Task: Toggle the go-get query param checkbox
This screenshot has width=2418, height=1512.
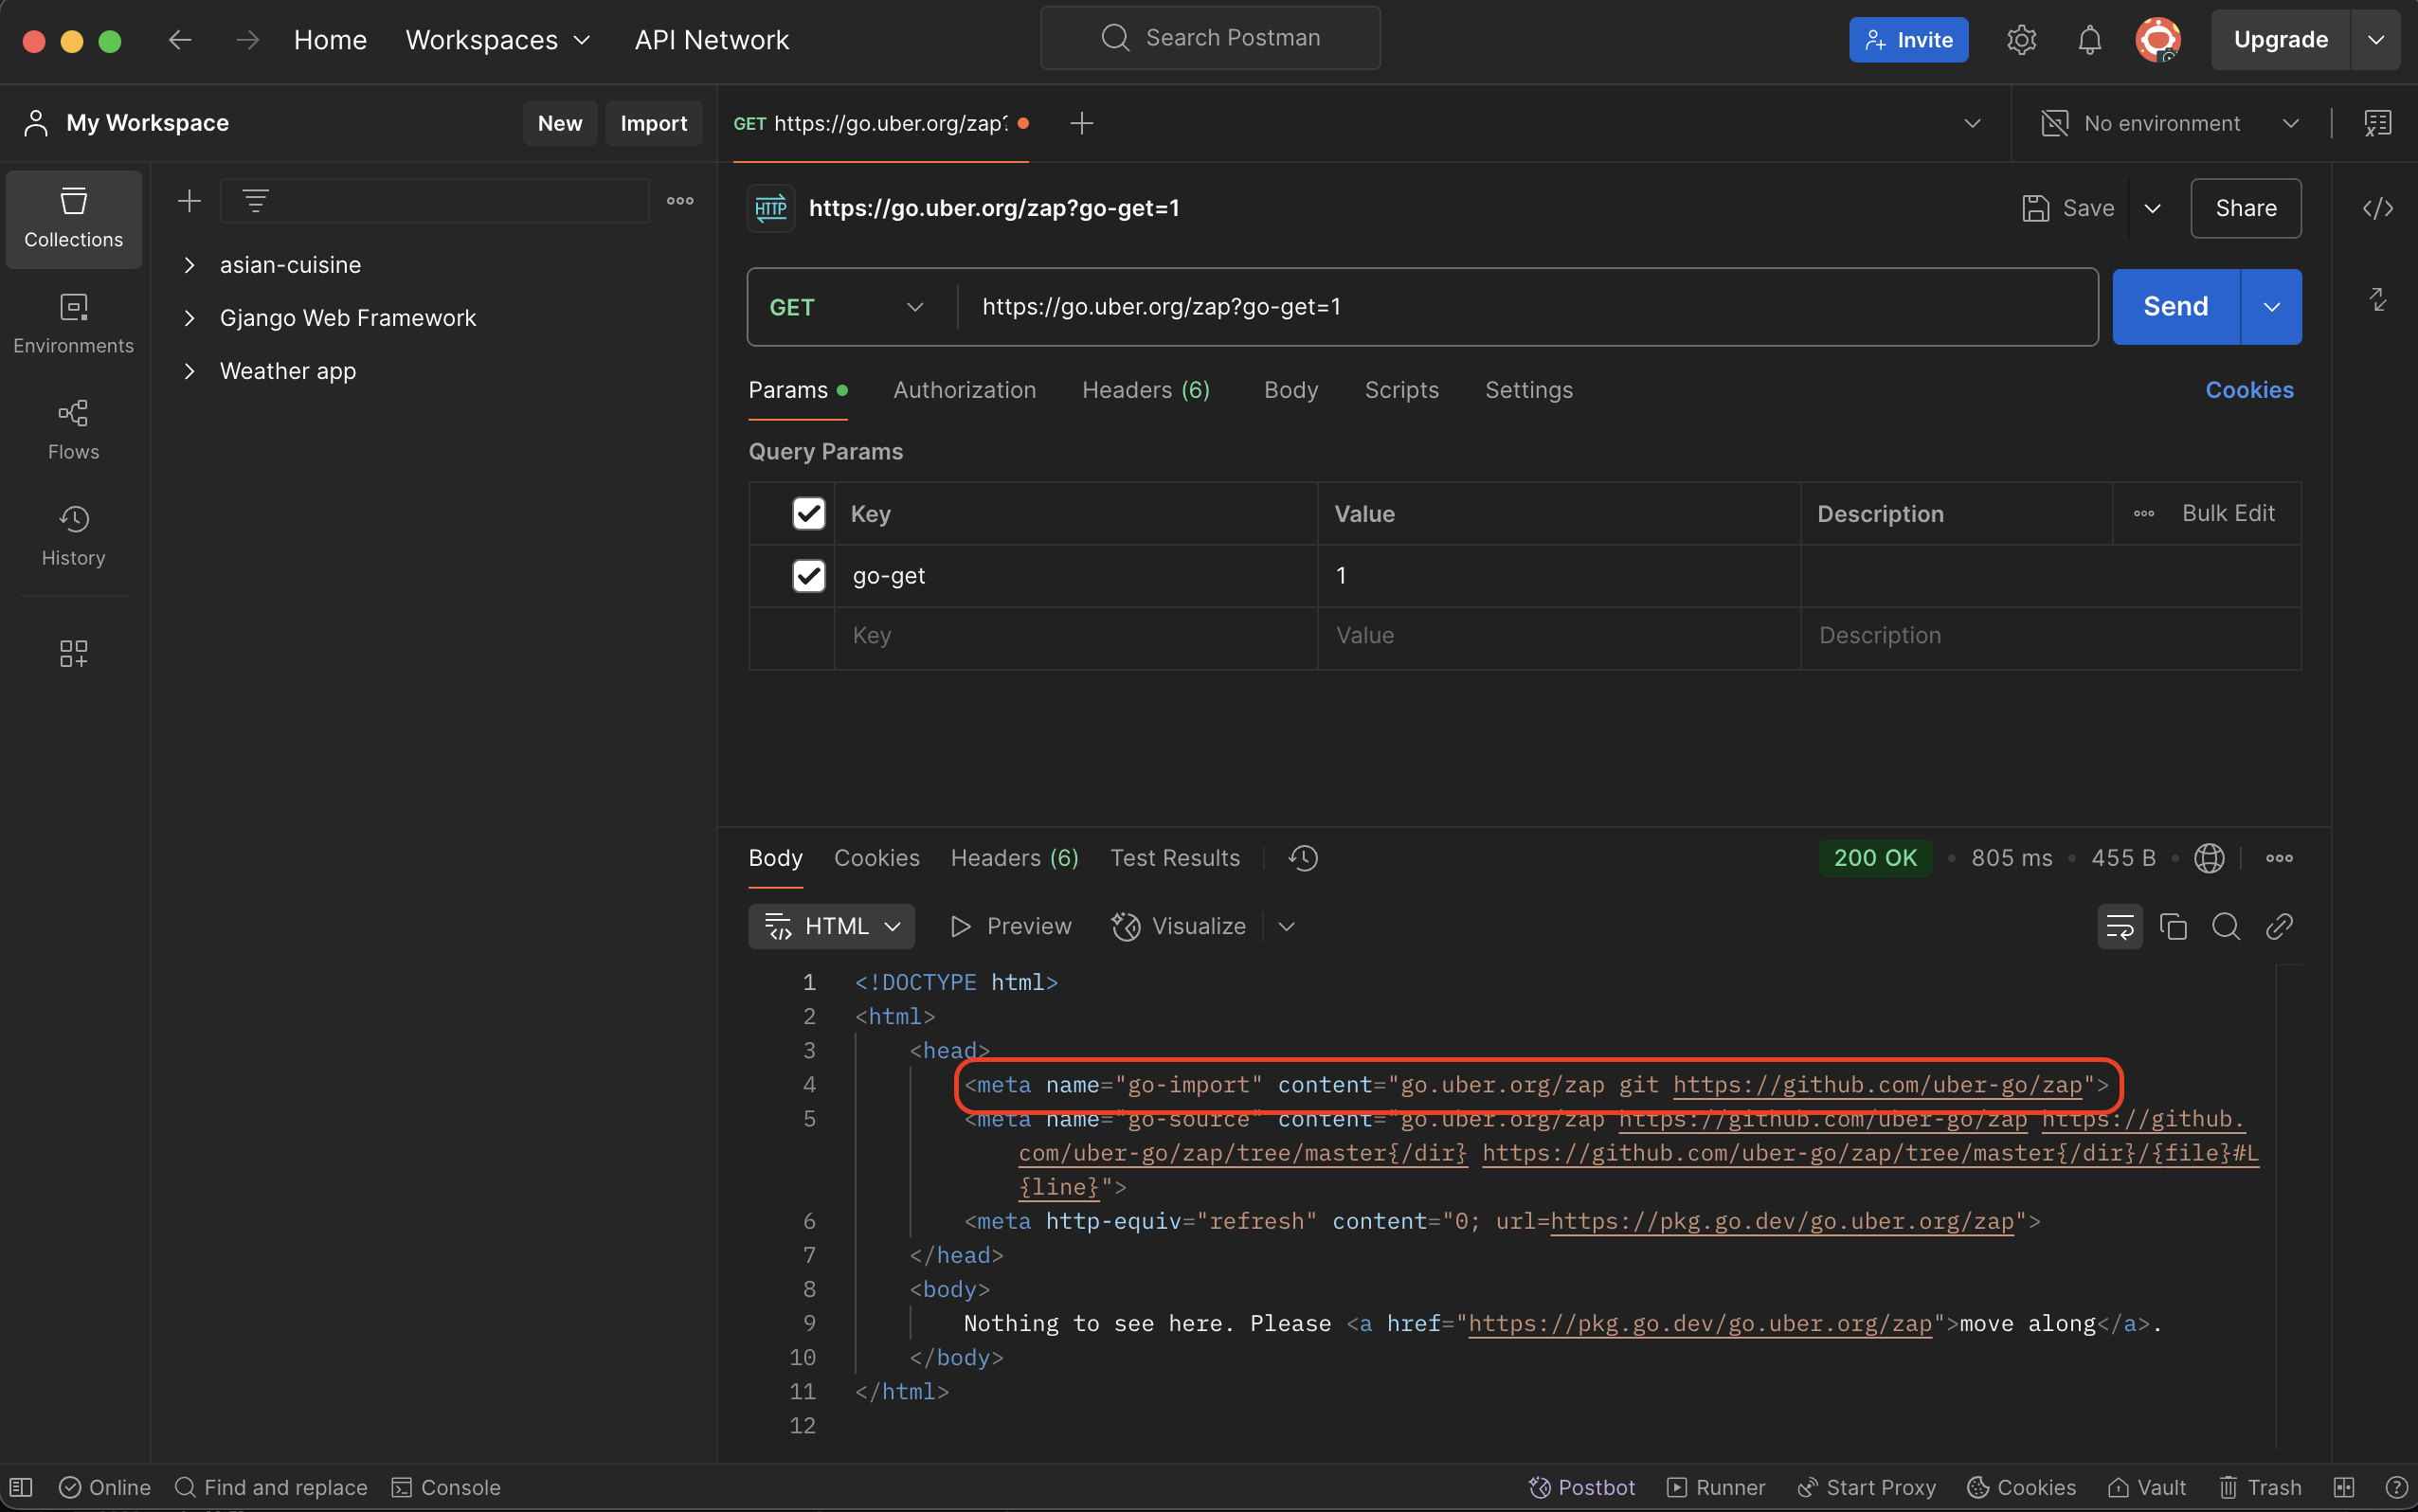Action: click(806, 575)
